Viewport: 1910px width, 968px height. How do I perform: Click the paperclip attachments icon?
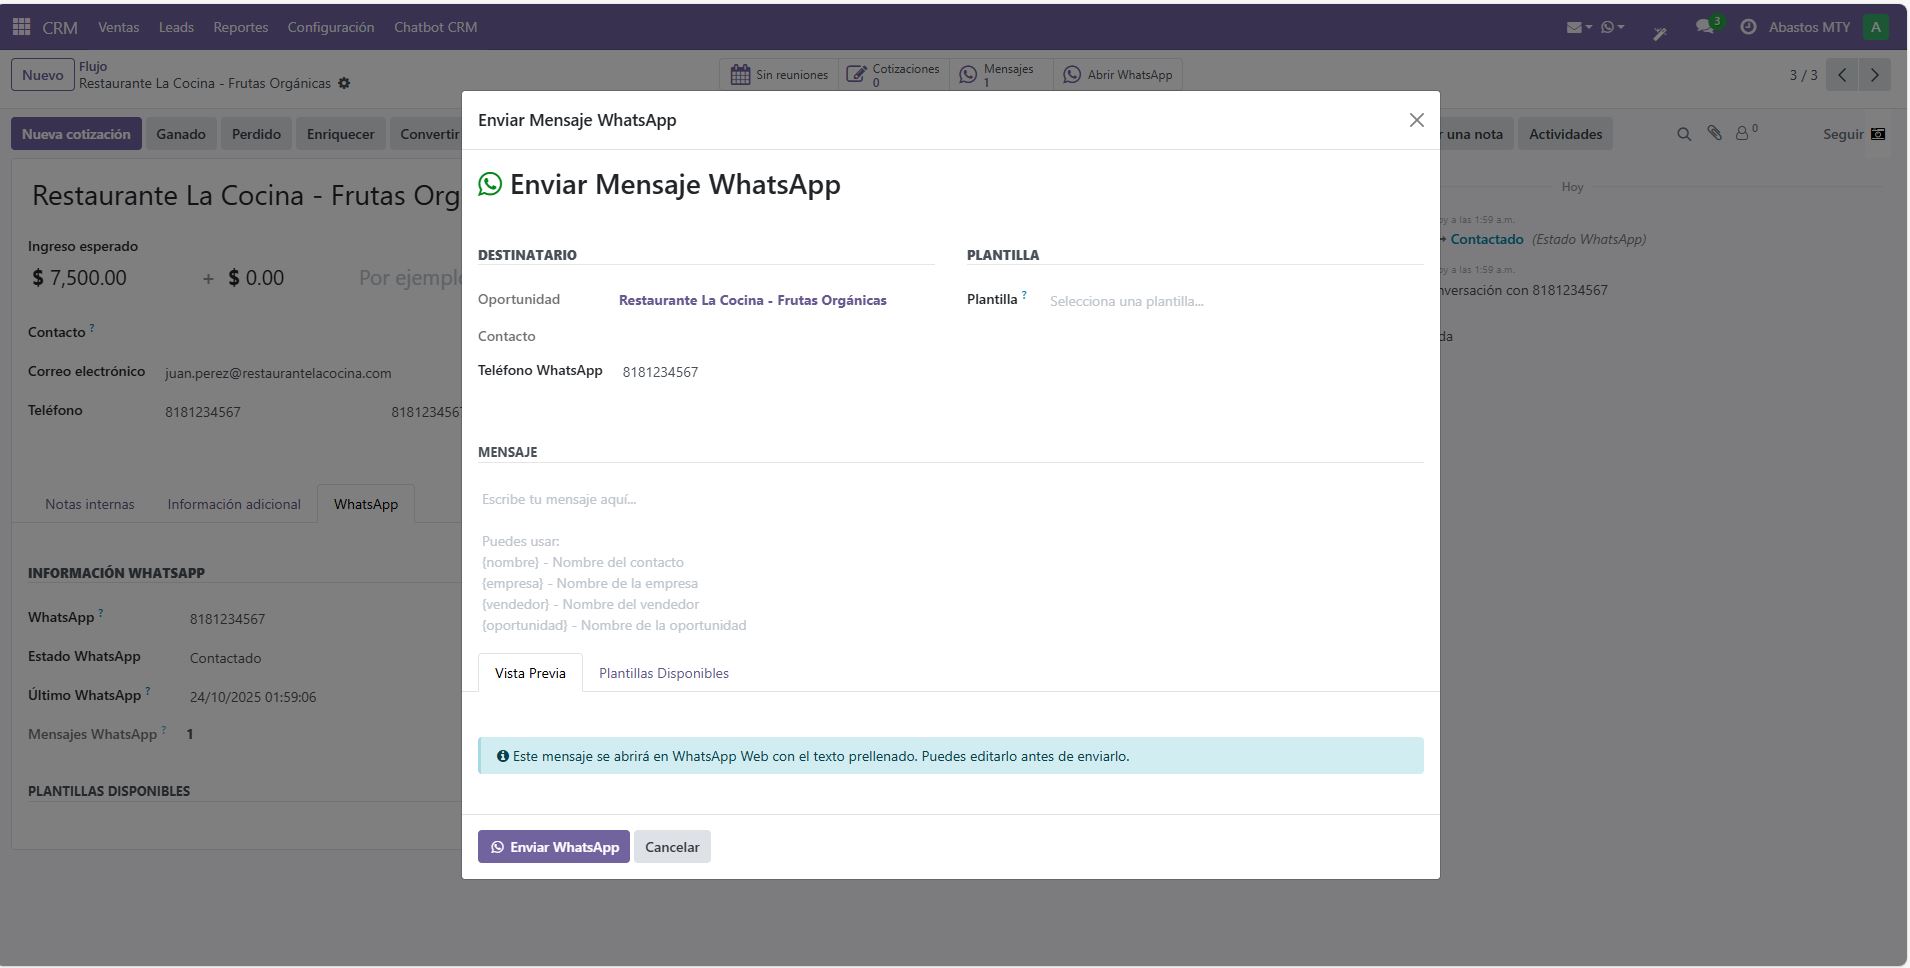(x=1714, y=133)
